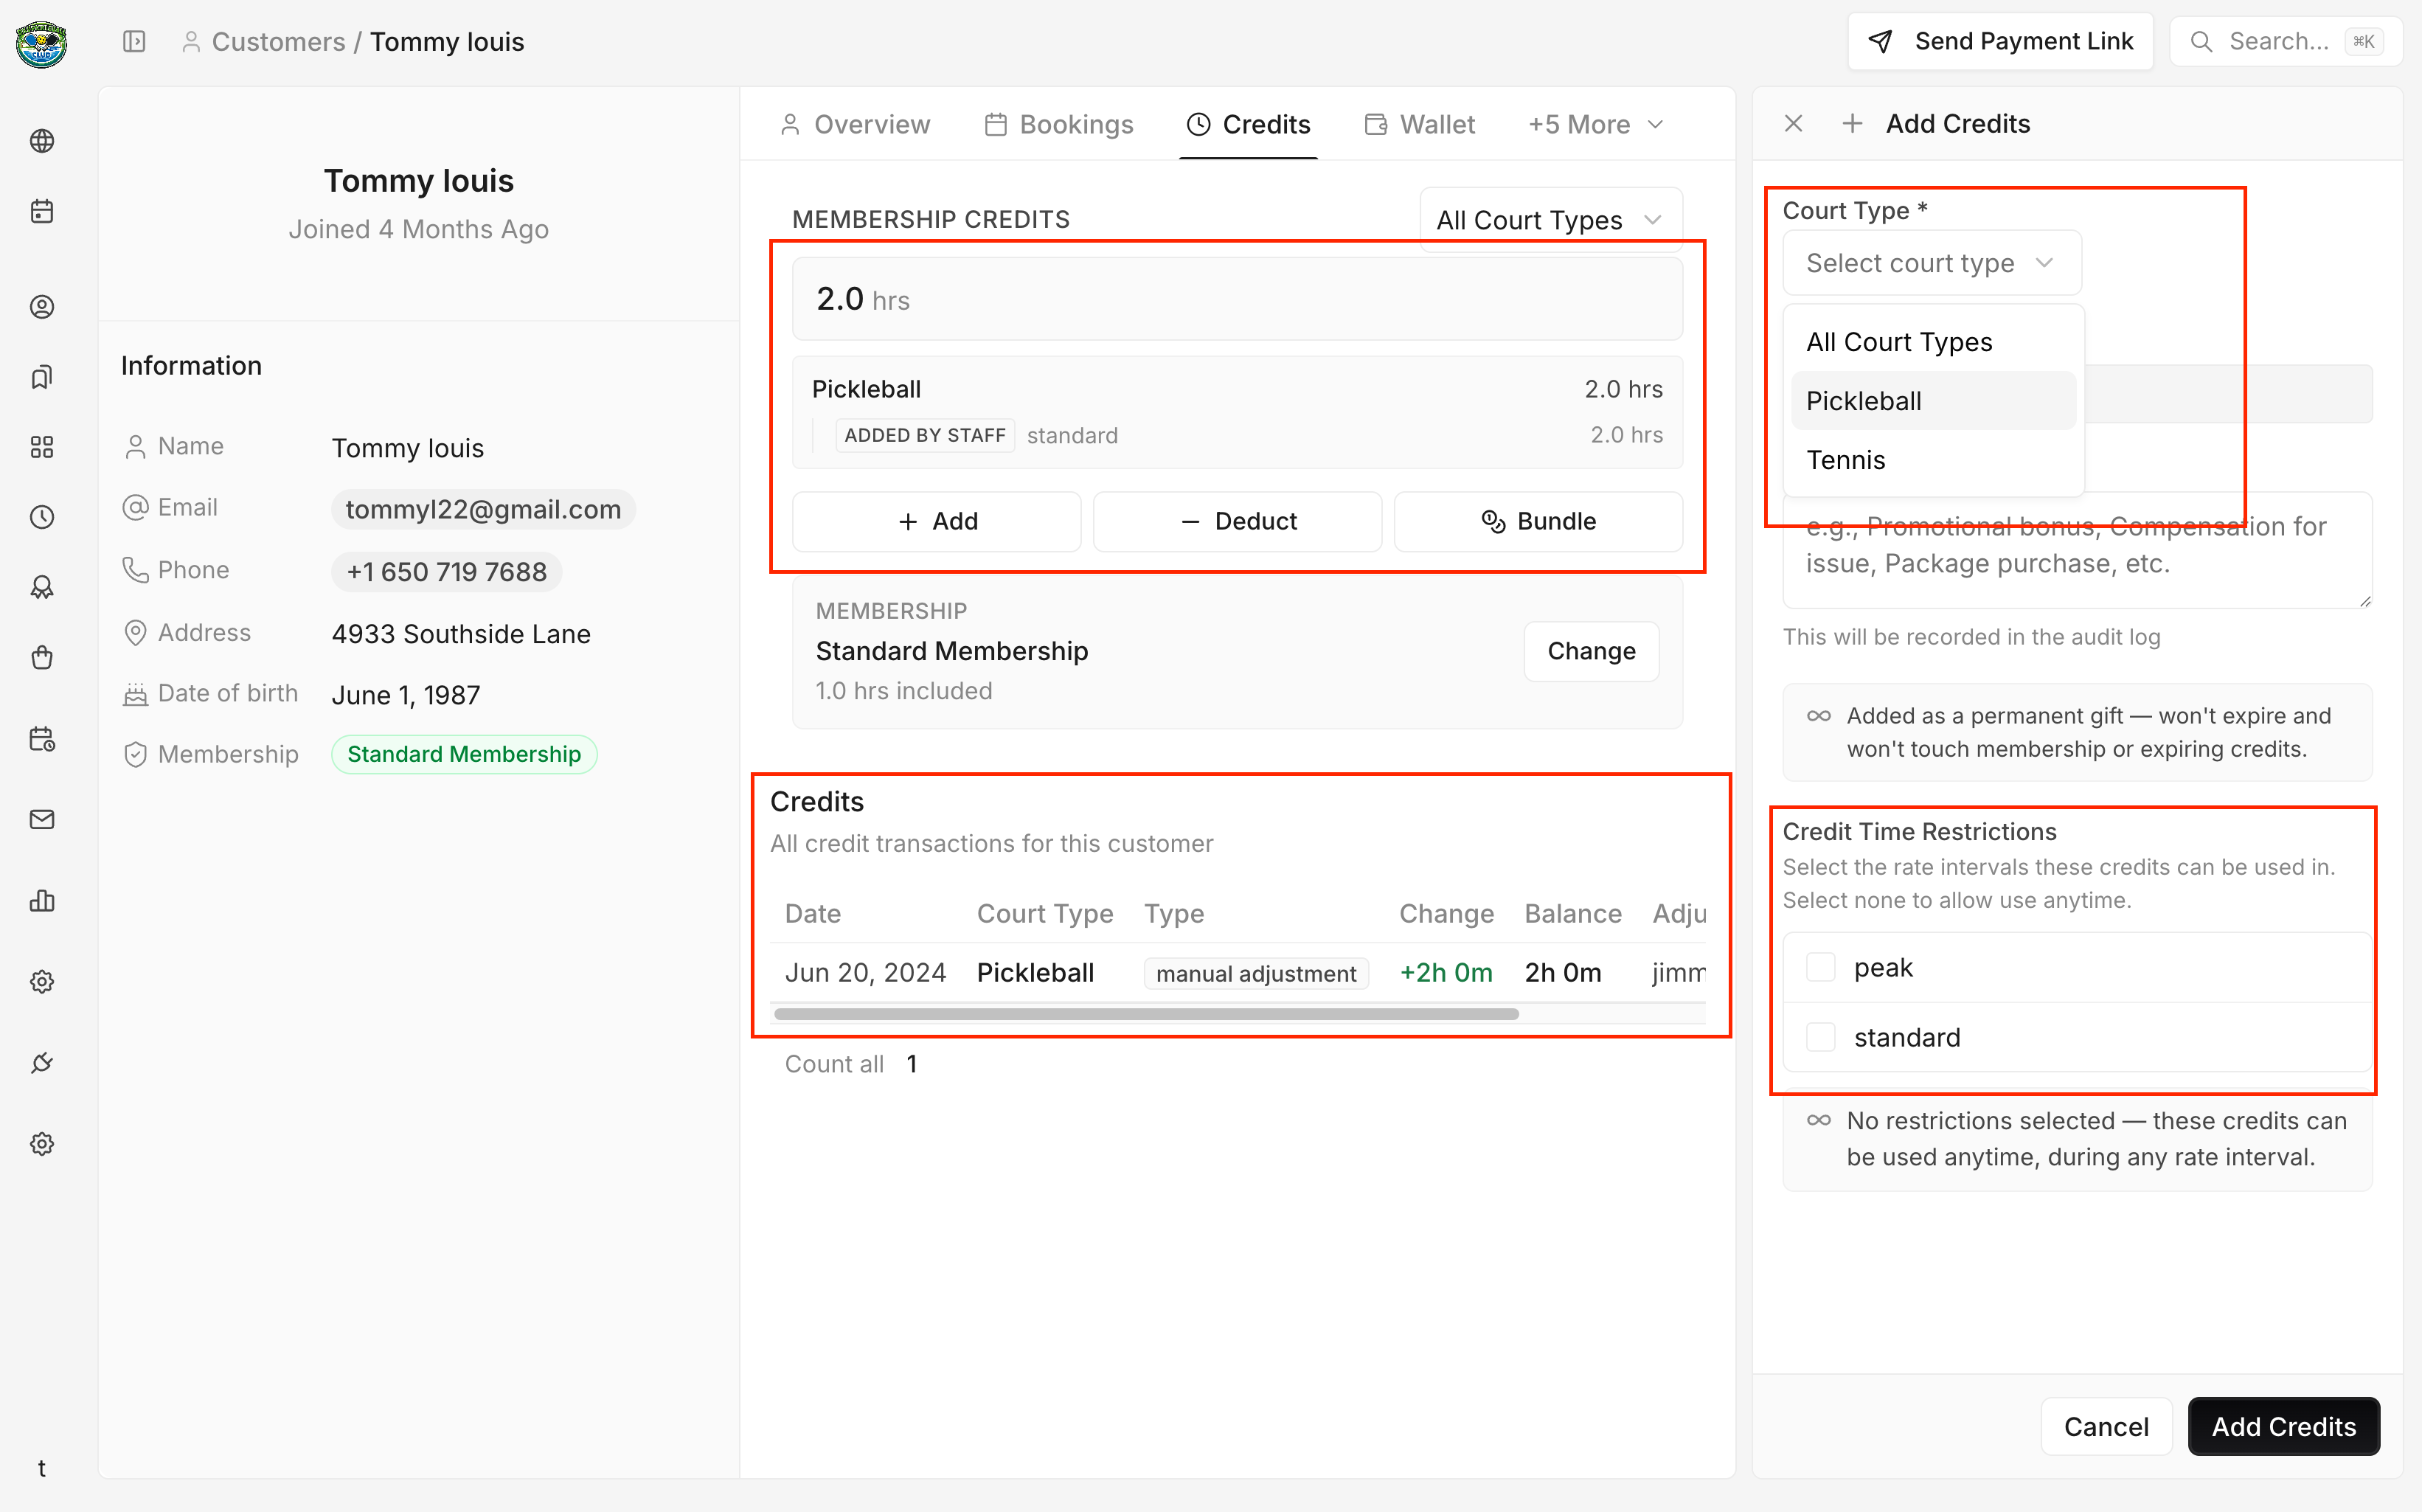The height and width of the screenshot is (1512, 2422).
Task: Go to Customers via breadcrumb link
Action: pos(278,42)
